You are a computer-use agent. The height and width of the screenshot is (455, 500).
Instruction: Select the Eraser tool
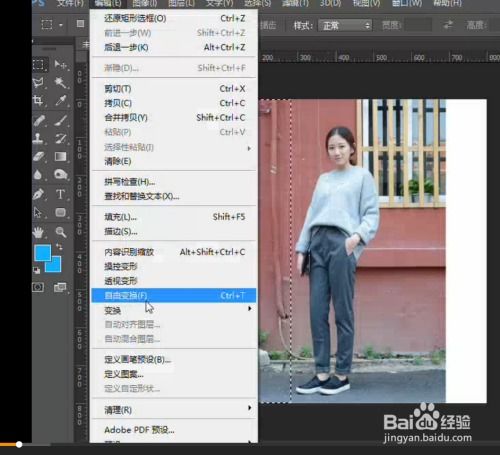tap(39, 156)
